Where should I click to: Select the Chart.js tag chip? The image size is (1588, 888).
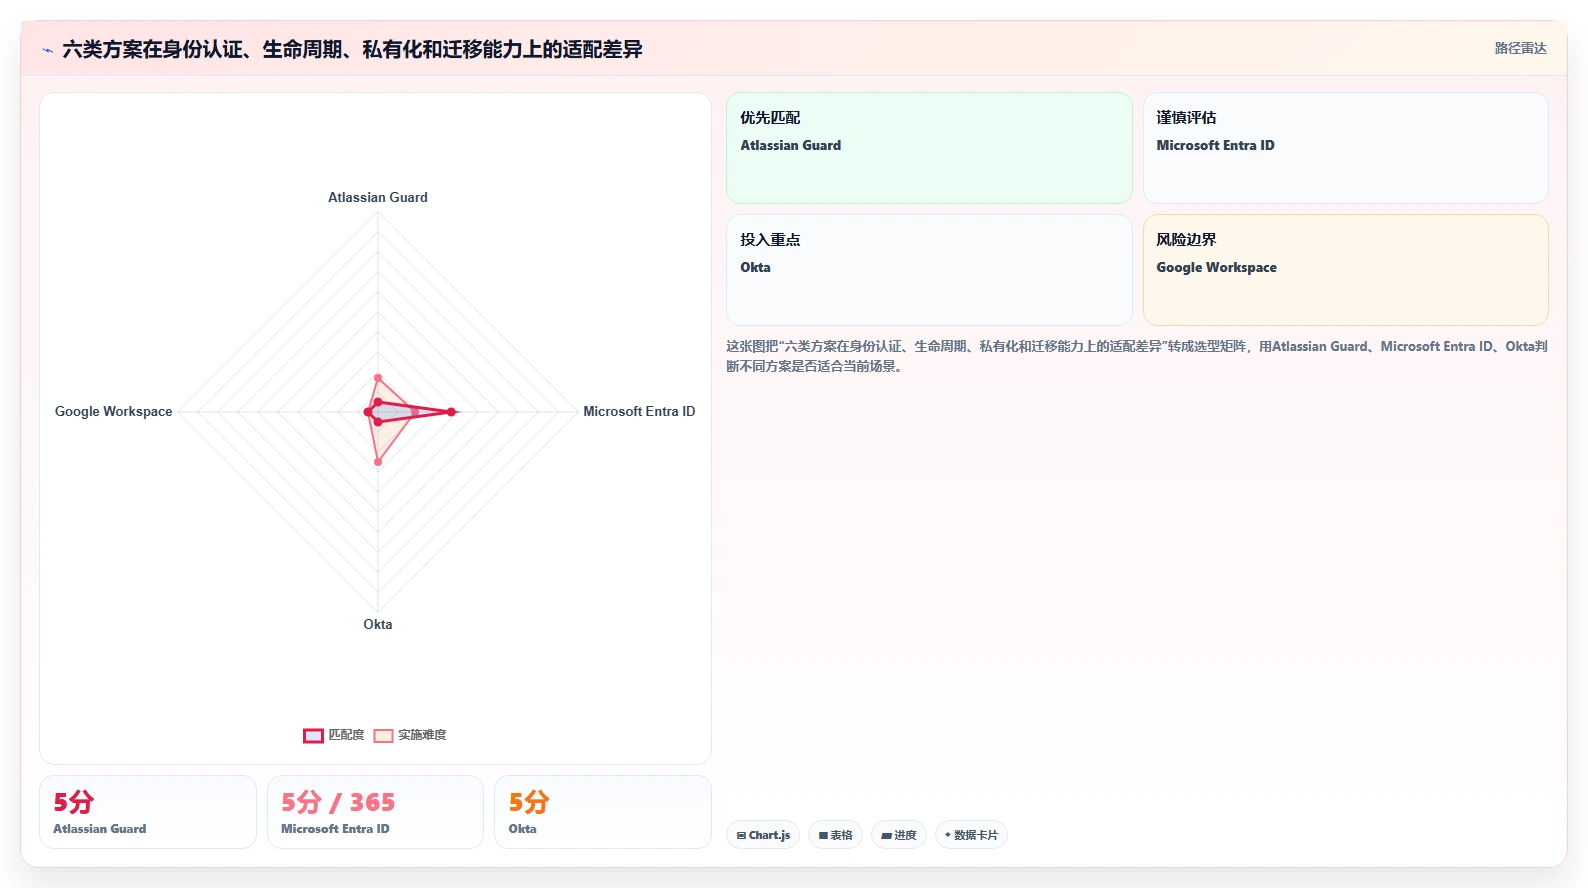coord(763,835)
